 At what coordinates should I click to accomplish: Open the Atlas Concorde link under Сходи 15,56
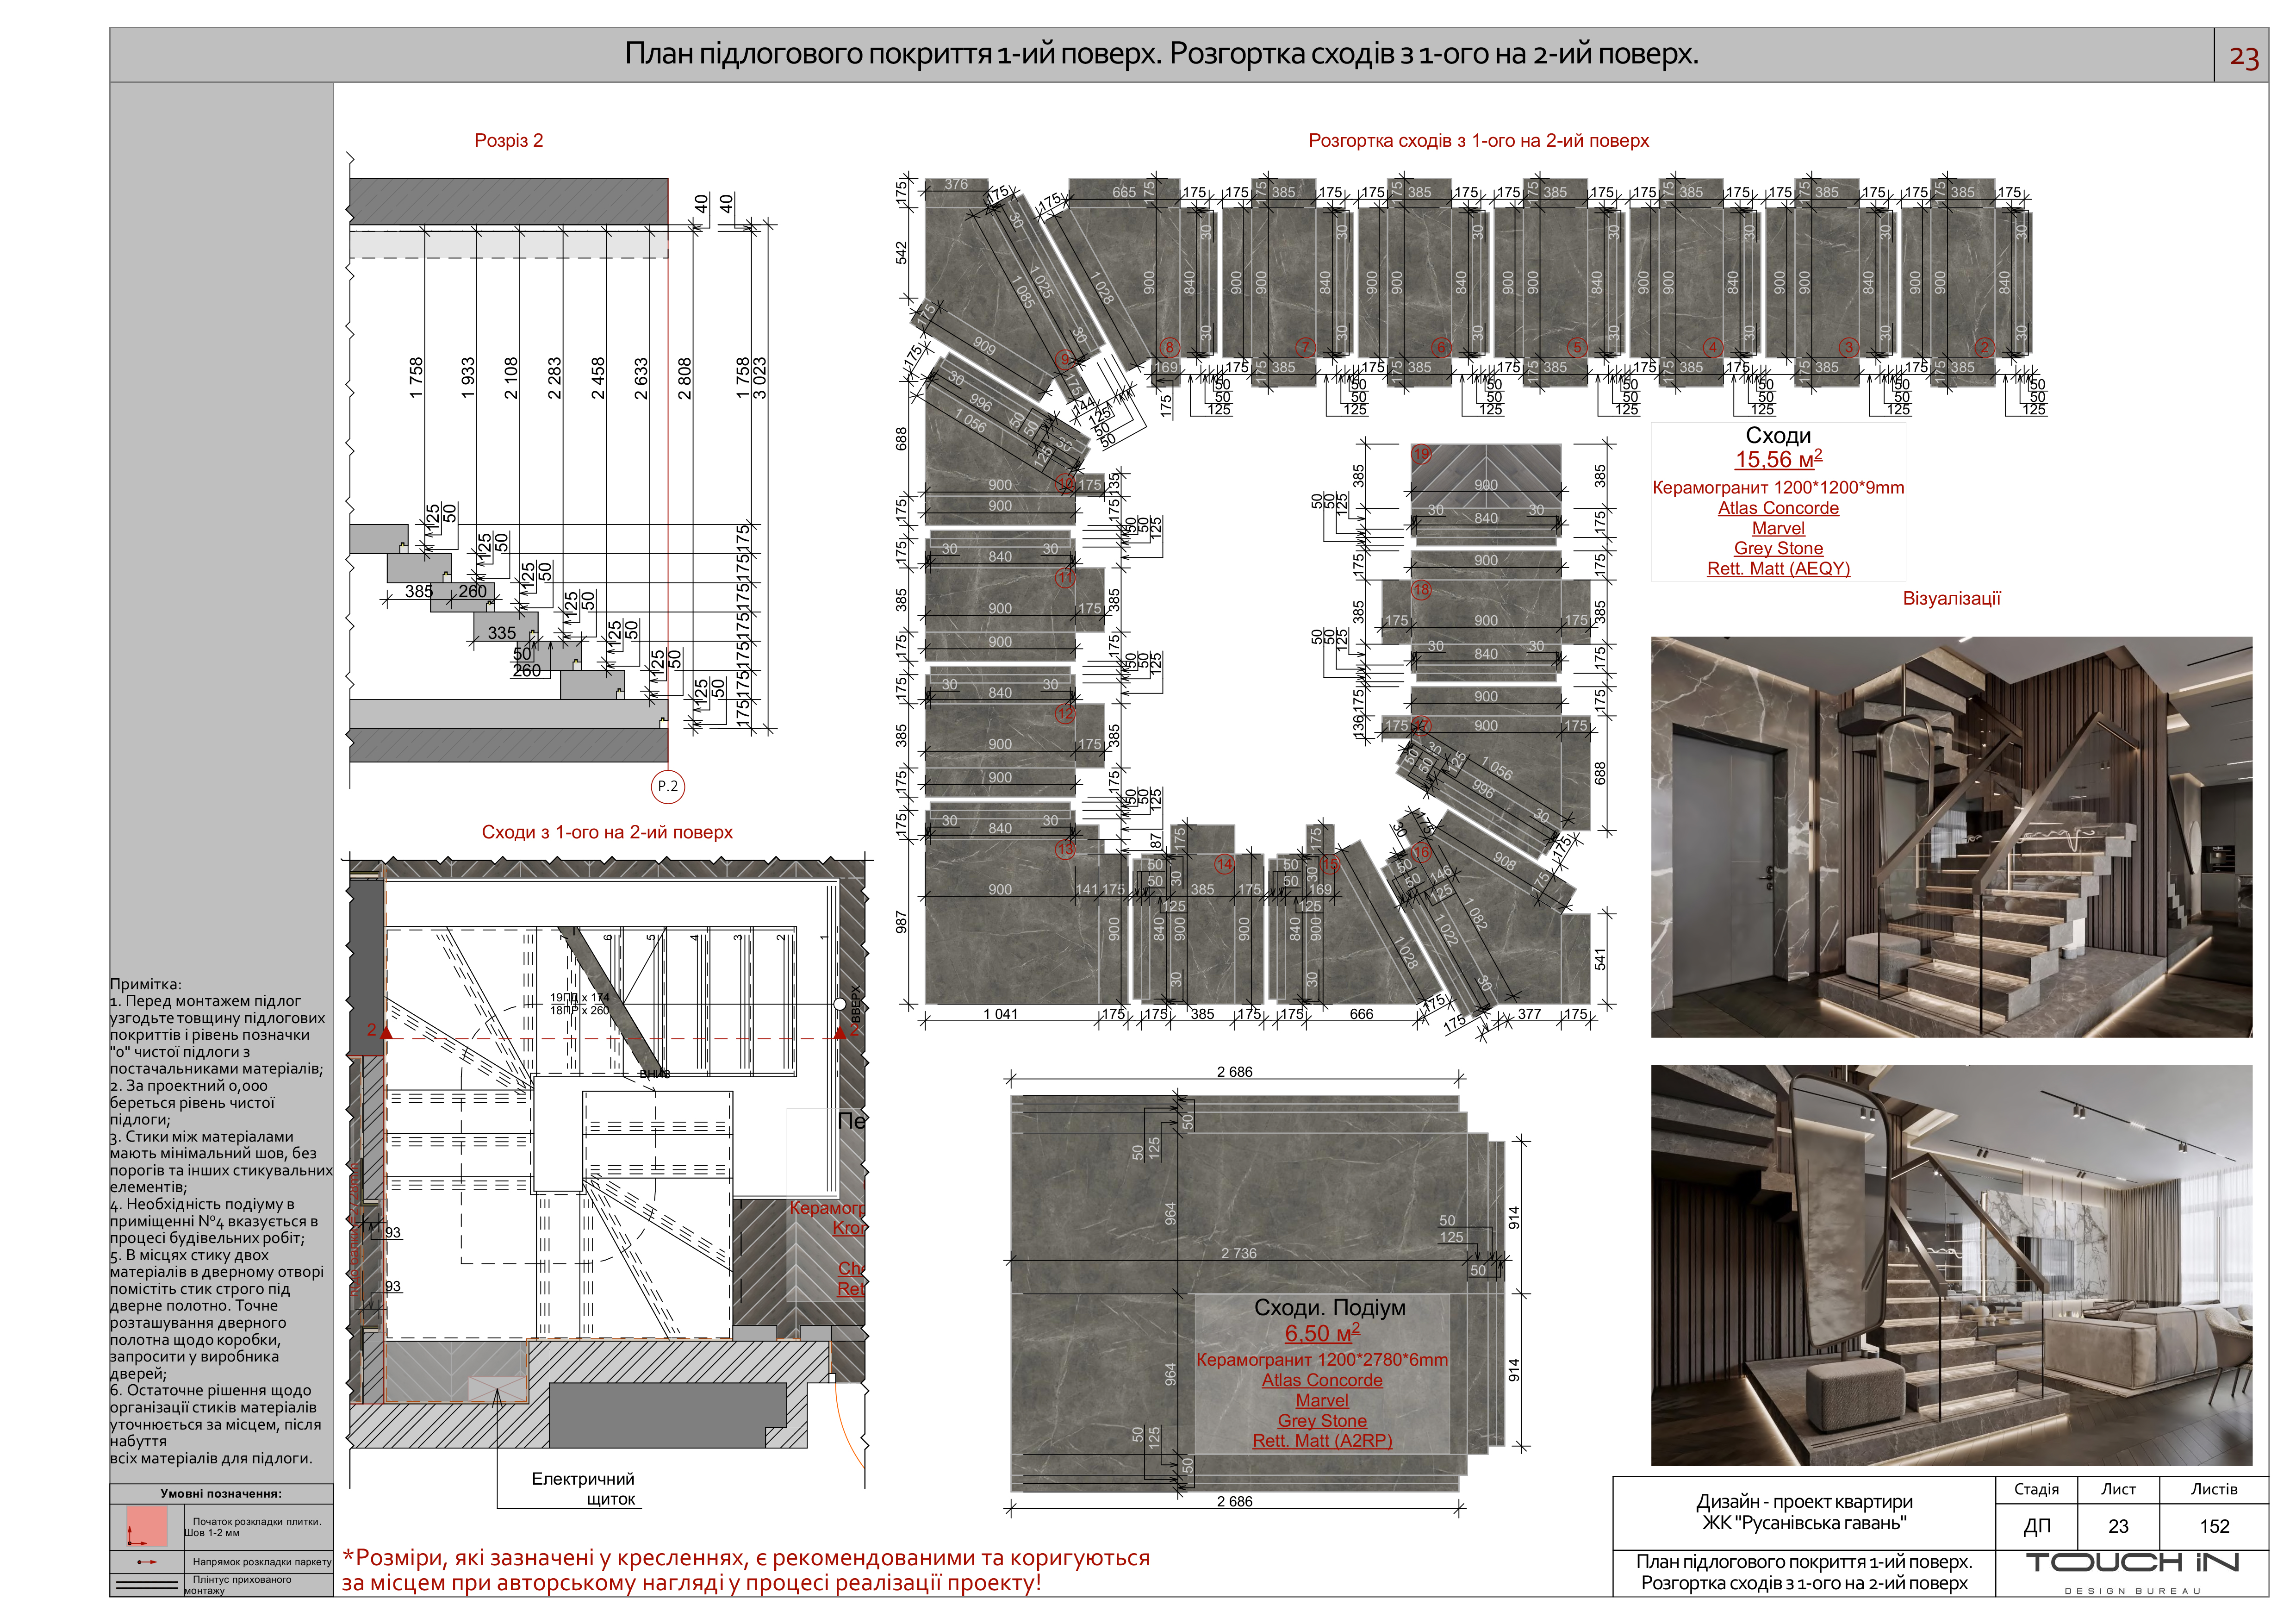[1778, 508]
